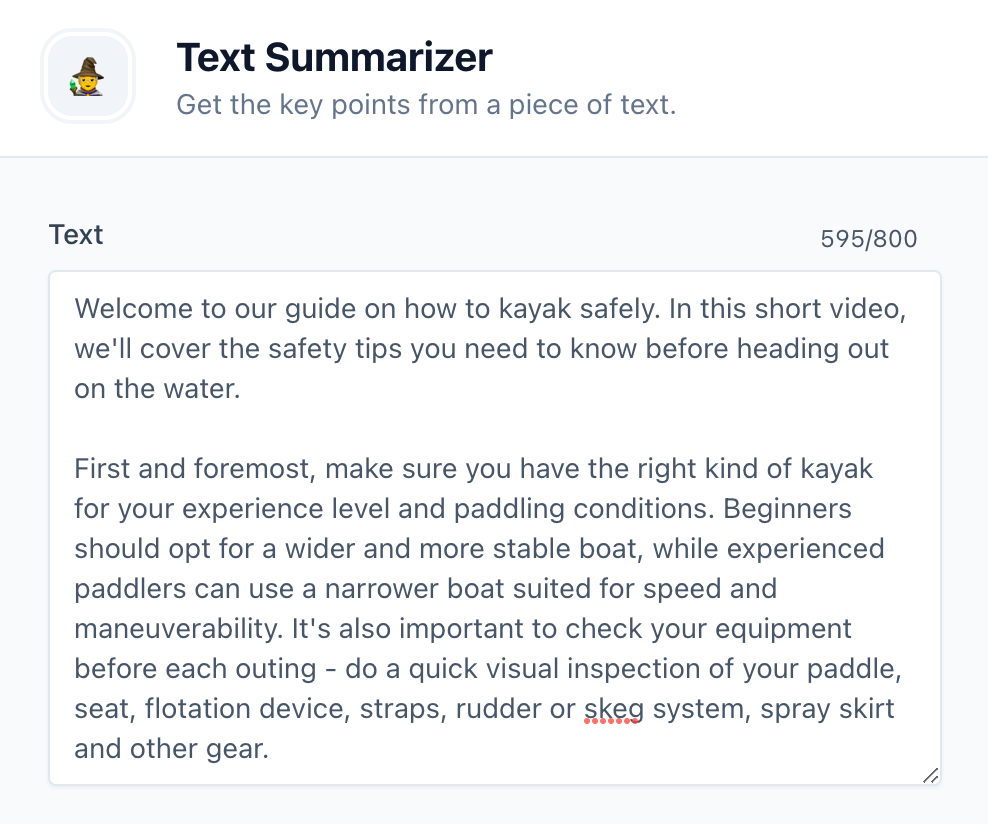Select the misspelled word skeg
988x824 pixels.
pyautogui.click(x=612, y=709)
